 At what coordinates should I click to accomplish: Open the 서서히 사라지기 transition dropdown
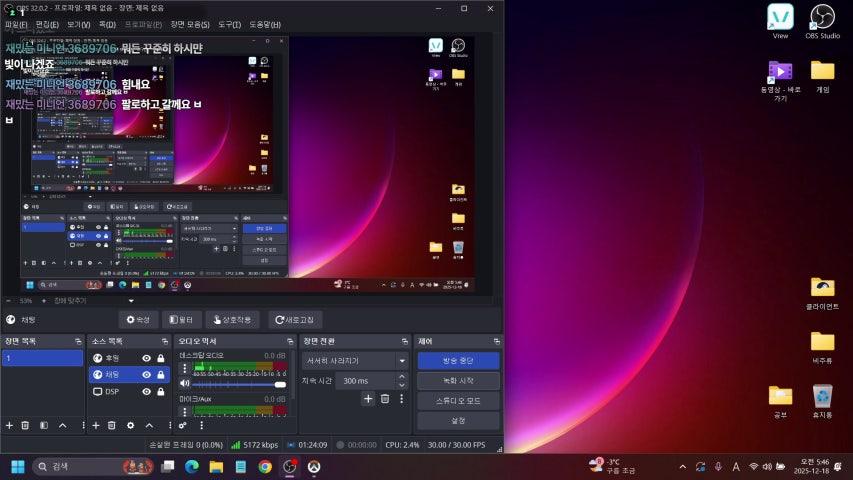(355, 360)
